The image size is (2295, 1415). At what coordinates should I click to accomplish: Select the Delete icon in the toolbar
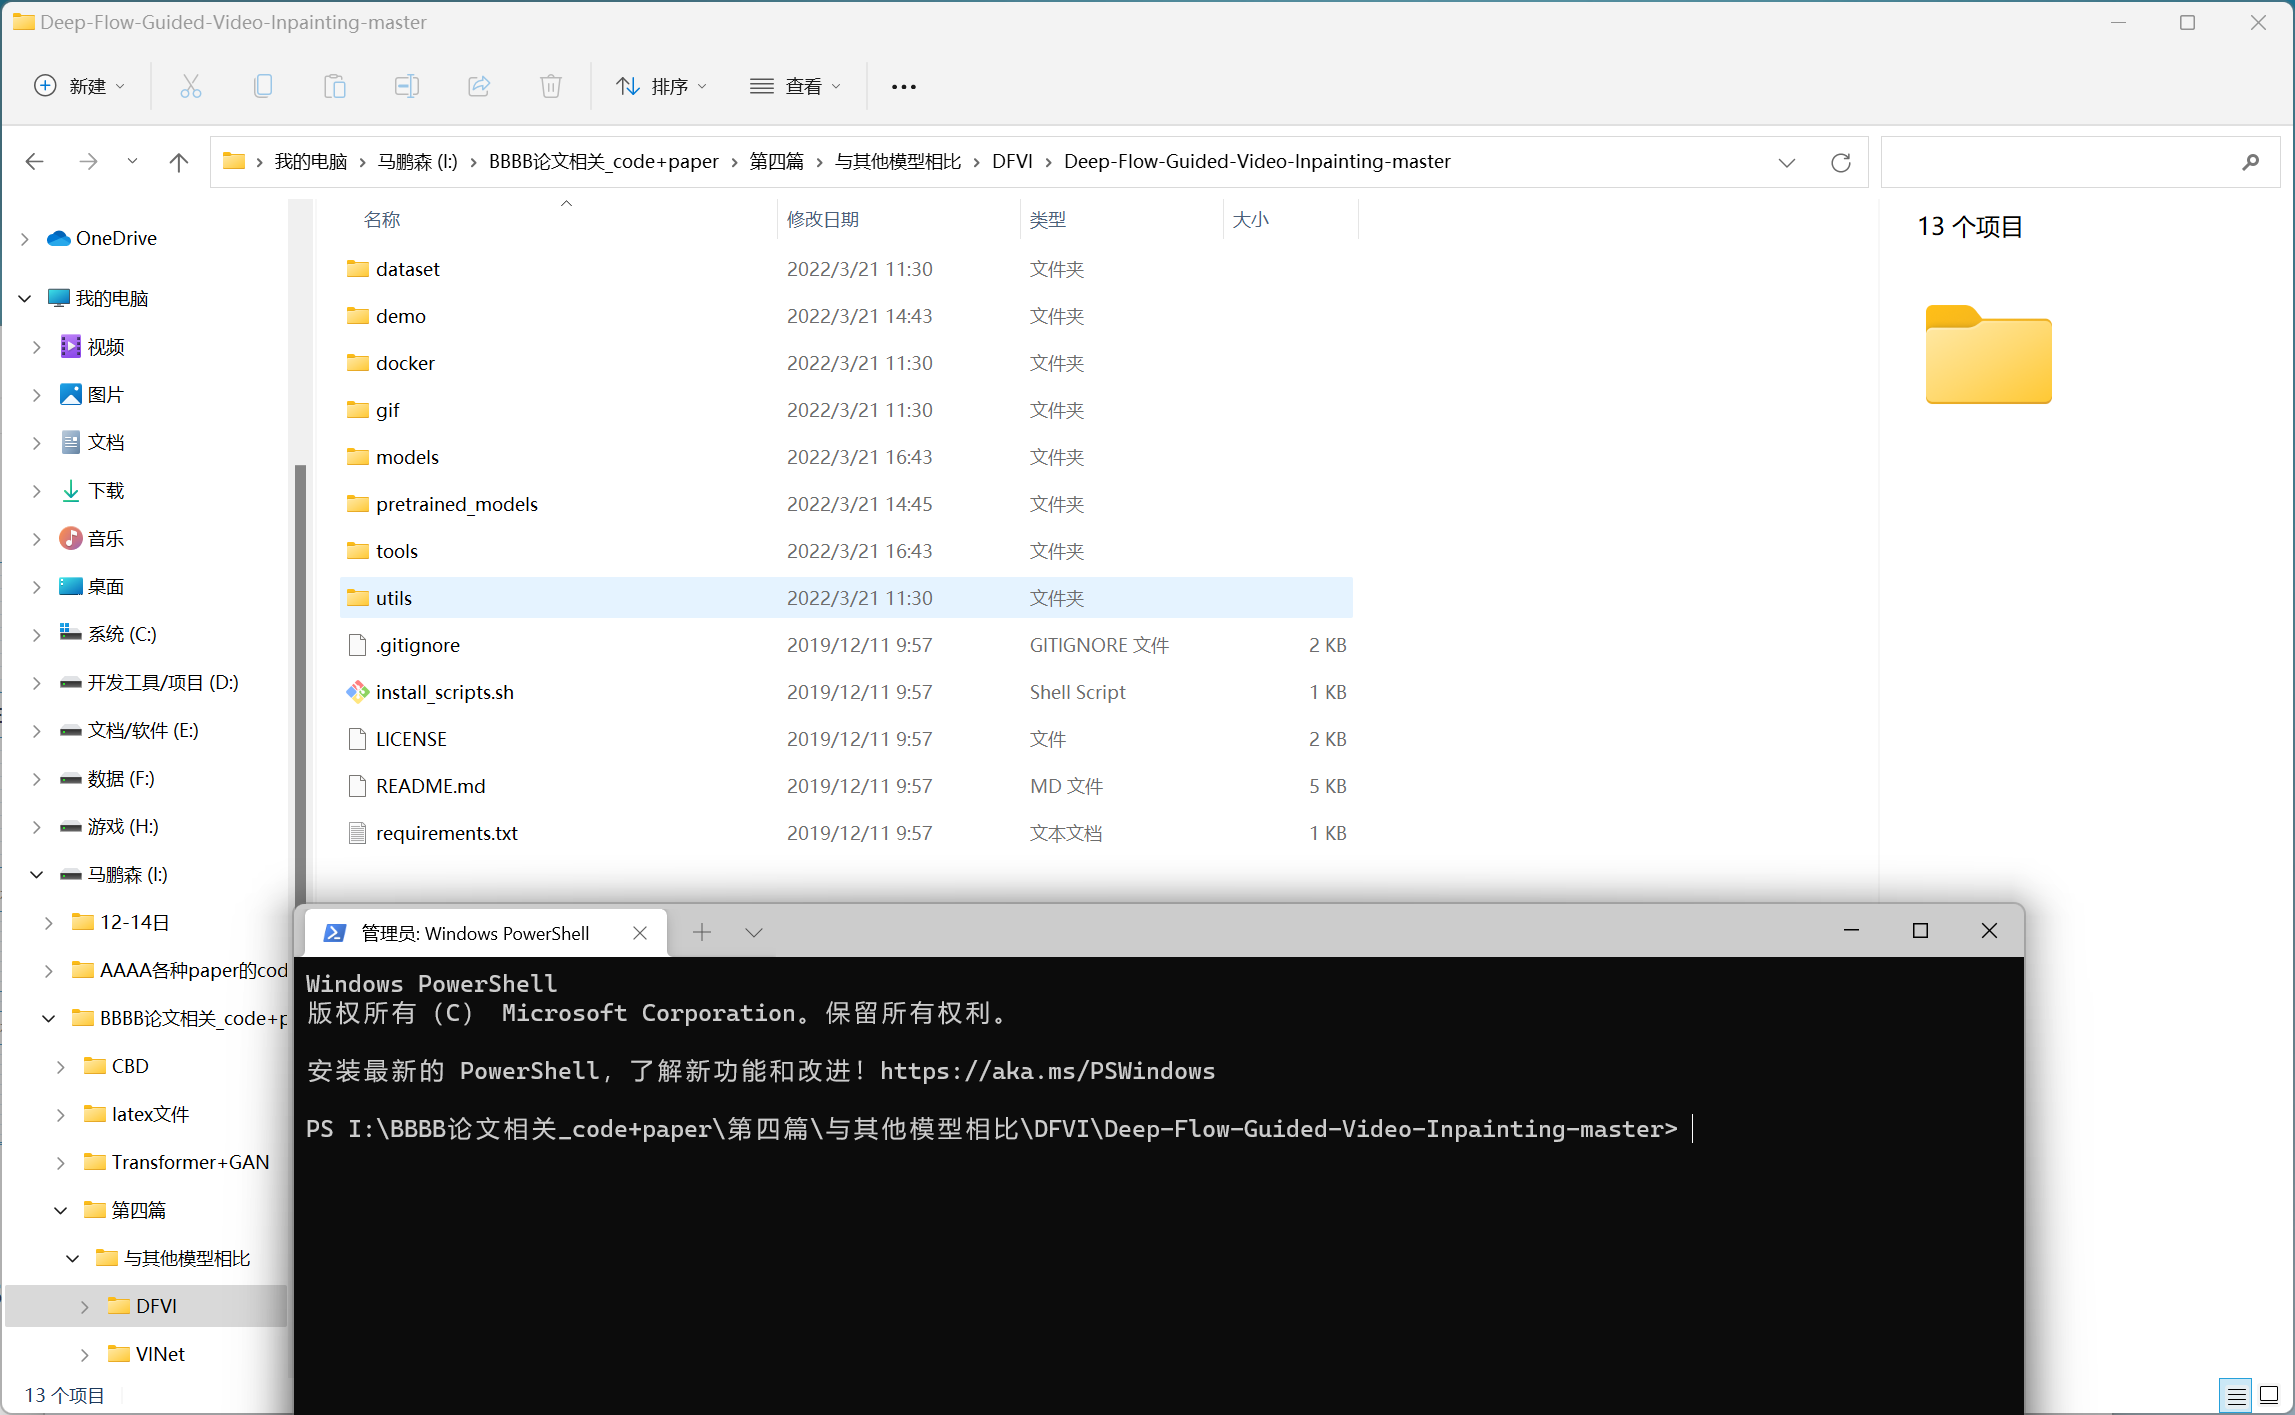[551, 86]
